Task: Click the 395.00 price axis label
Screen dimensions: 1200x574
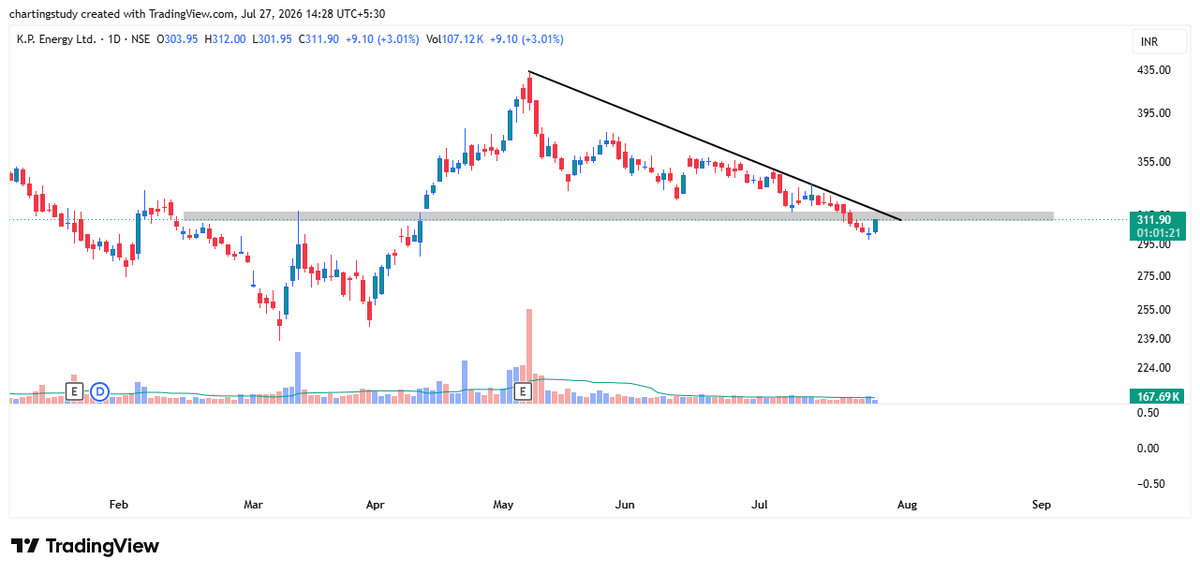Action: click(1154, 113)
